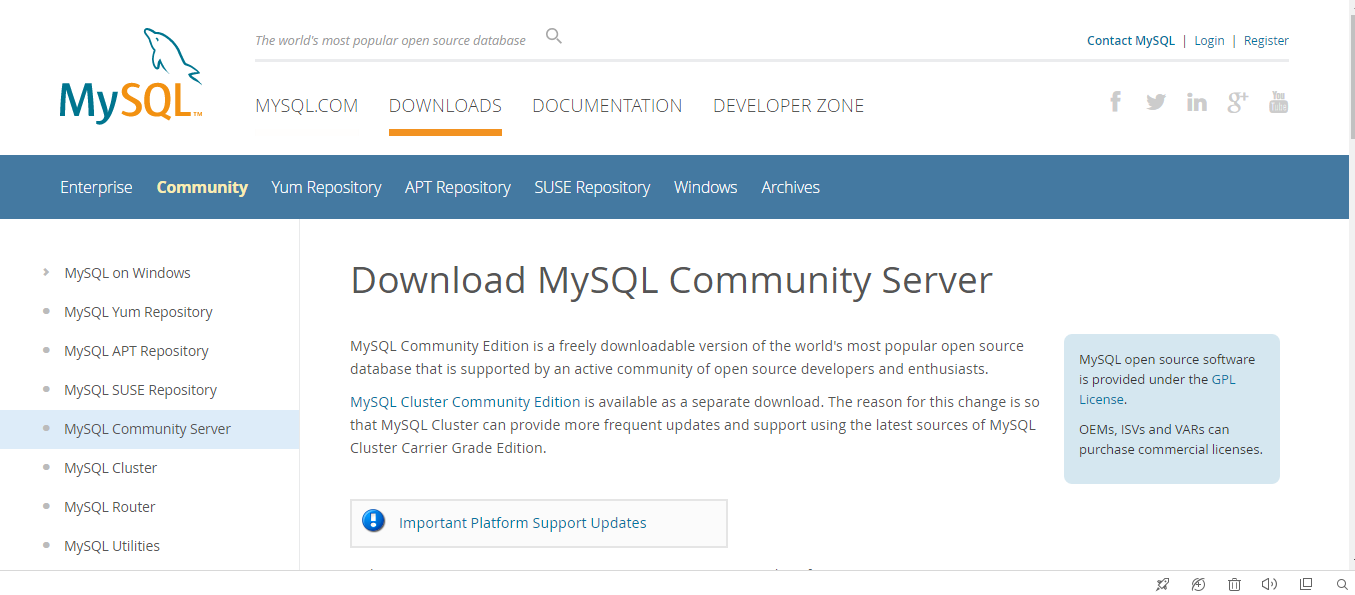Switch to the DOCUMENTATION tab
Image resolution: width=1355 pixels, height=595 pixels.
607,105
